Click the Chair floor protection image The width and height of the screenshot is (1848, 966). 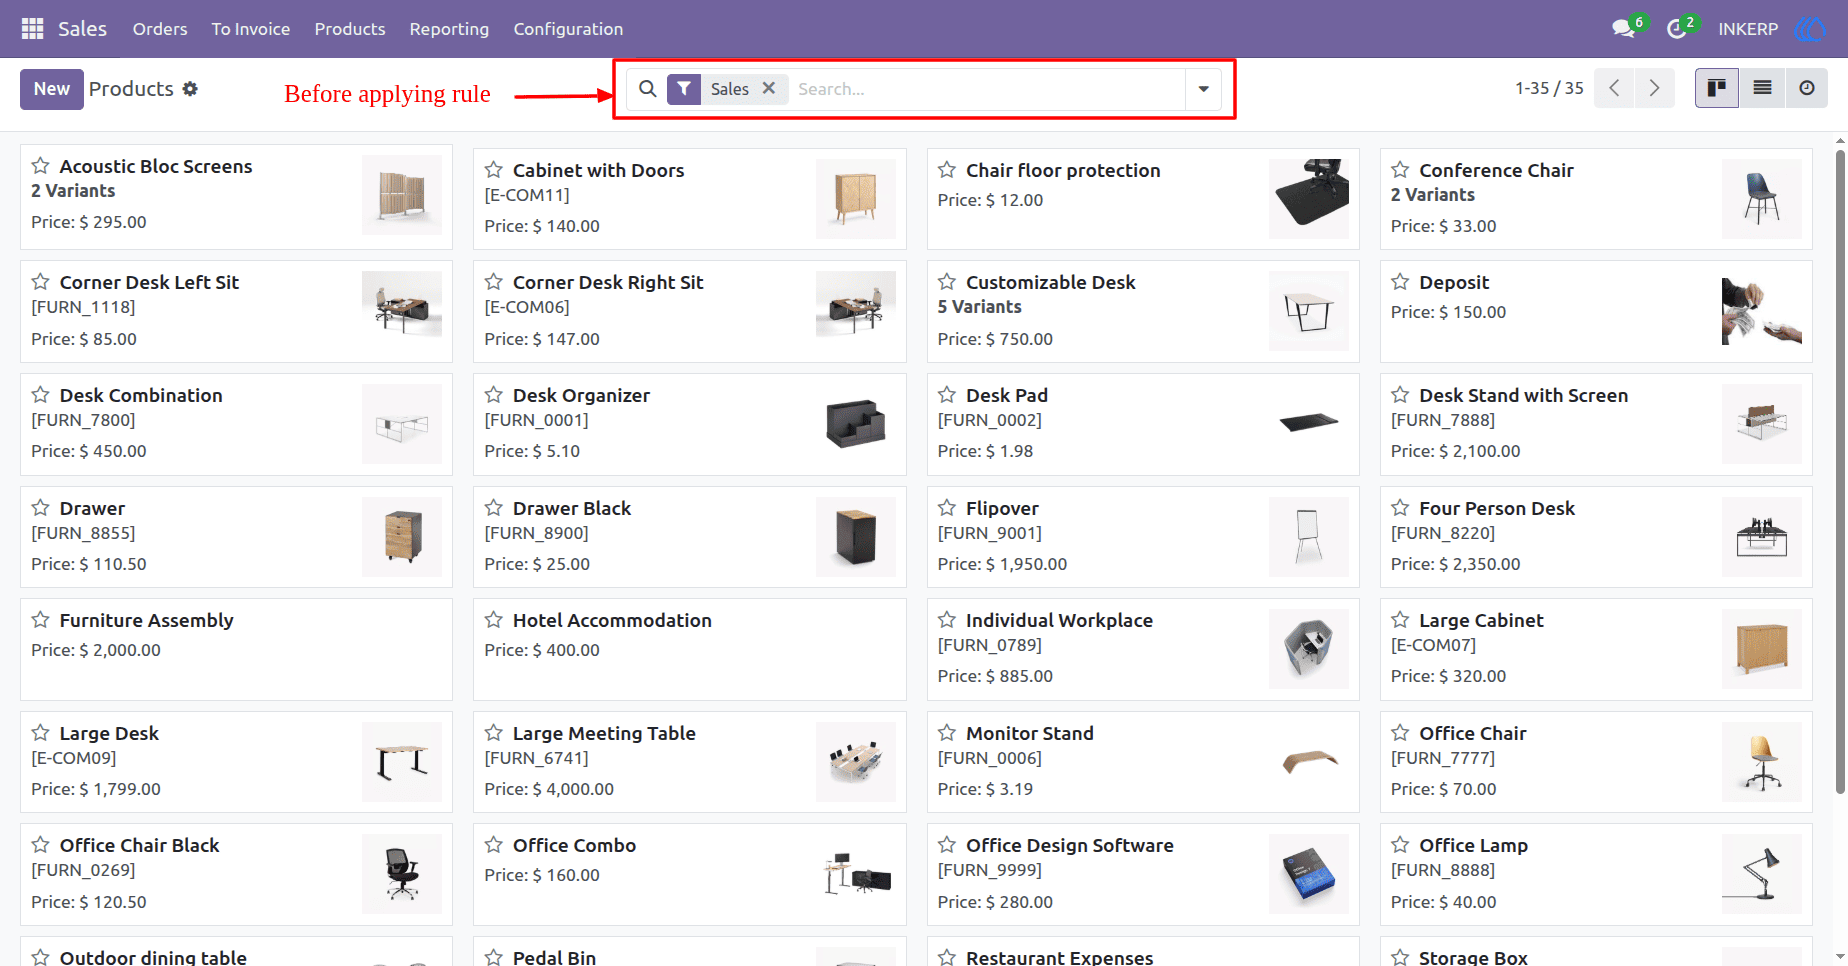tap(1309, 199)
